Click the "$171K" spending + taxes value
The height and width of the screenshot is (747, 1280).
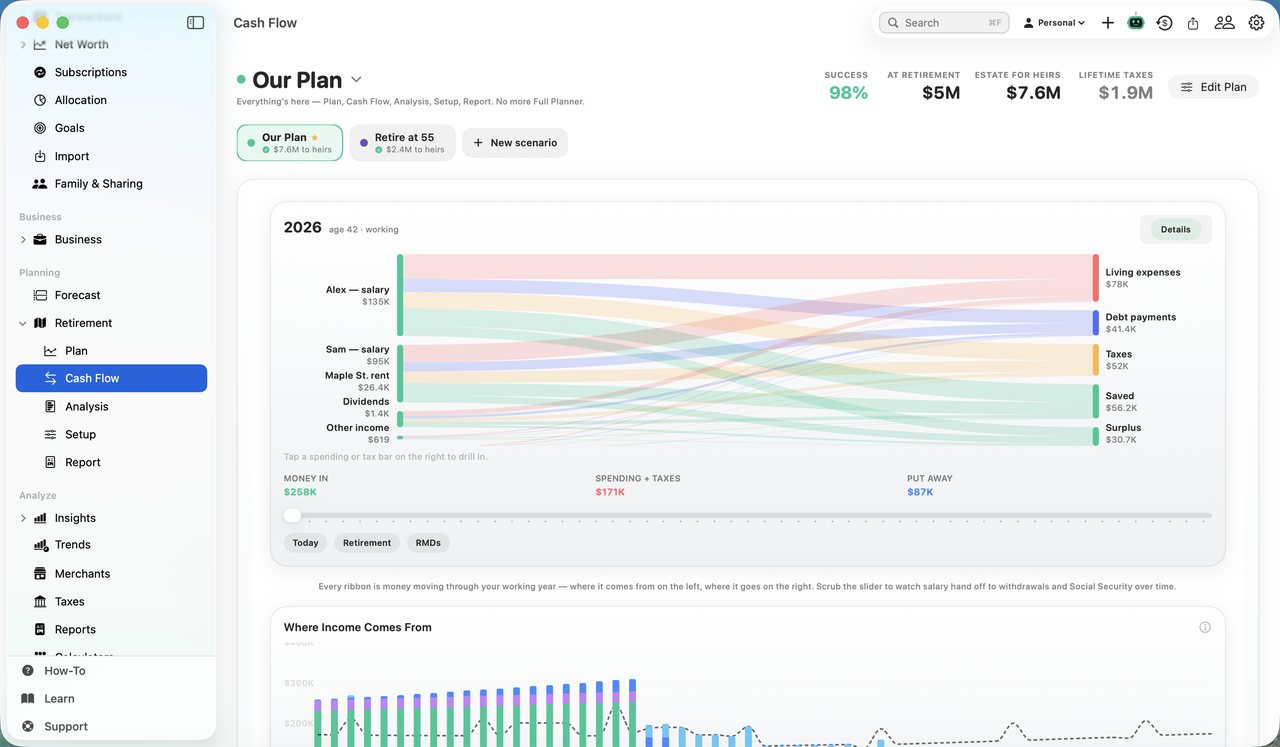pyautogui.click(x=610, y=492)
